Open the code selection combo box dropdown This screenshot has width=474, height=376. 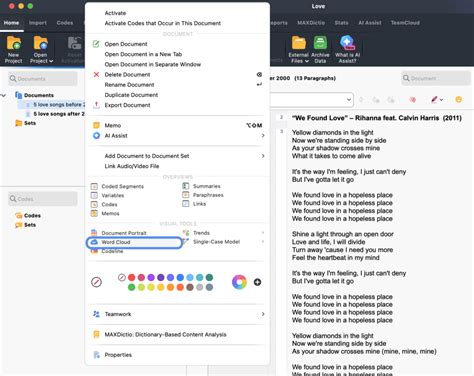(349, 99)
